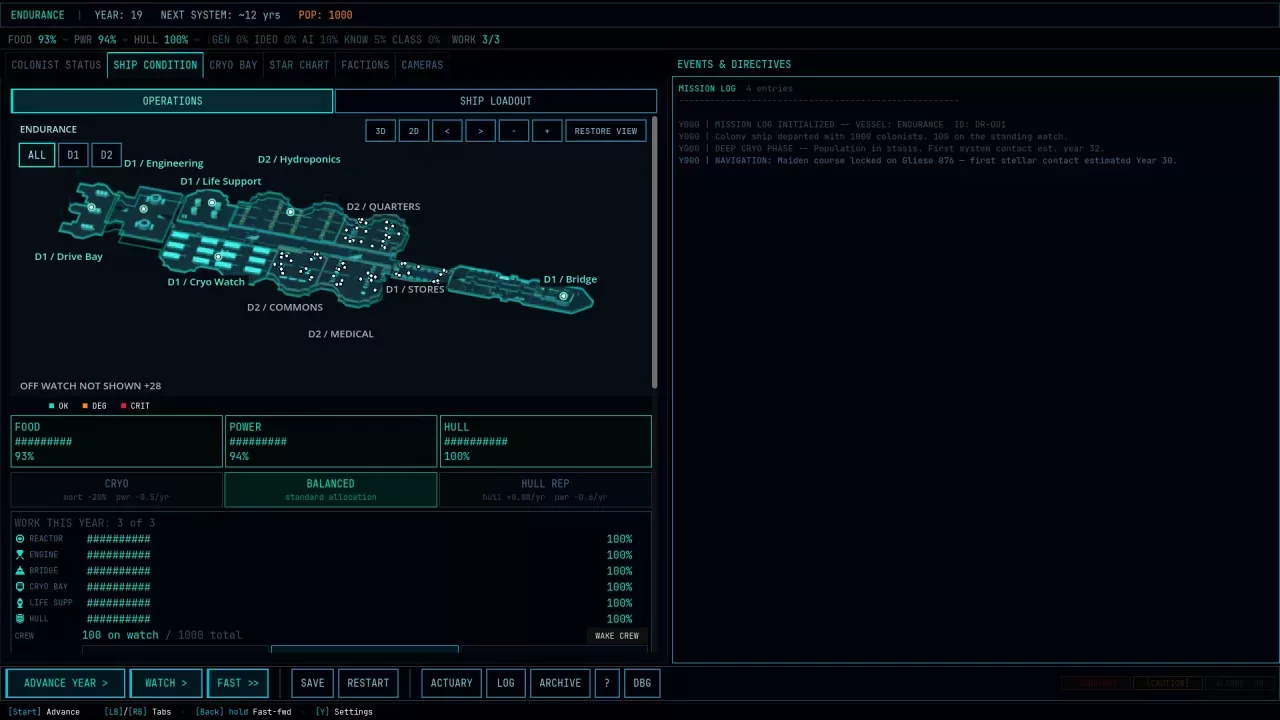The width and height of the screenshot is (1280, 720).
Task: Select the HULL REP allocation mode
Action: click(545, 489)
